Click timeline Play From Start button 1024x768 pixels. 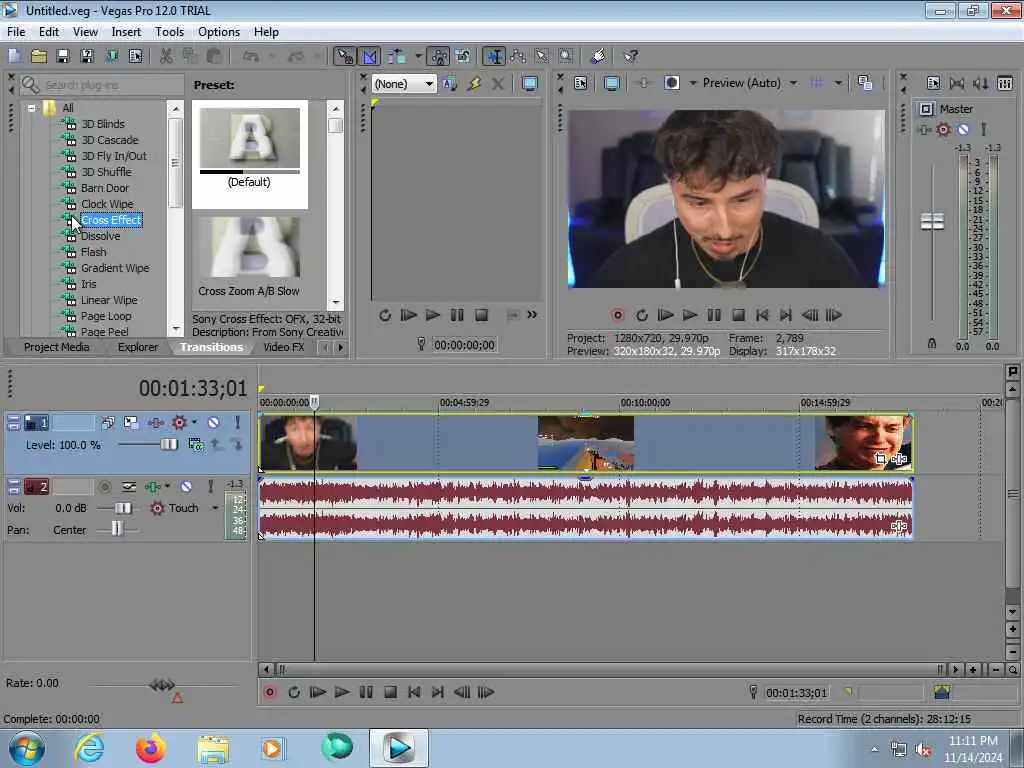(318, 692)
